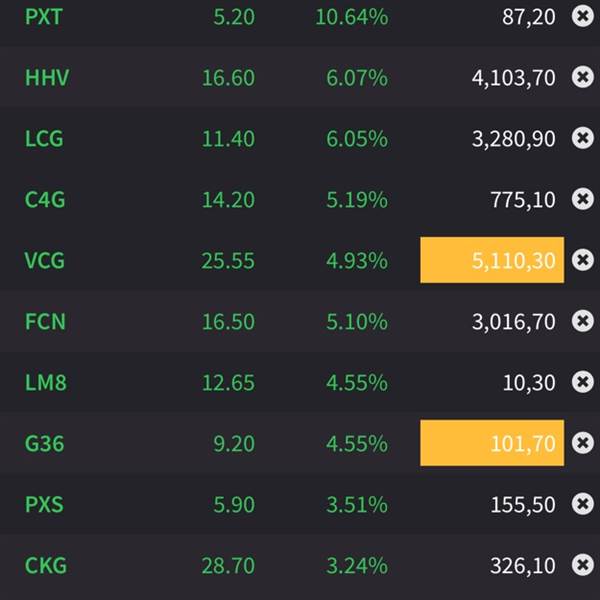The height and width of the screenshot is (600, 600).
Task: Remove VCG from the list
Action: [582, 260]
